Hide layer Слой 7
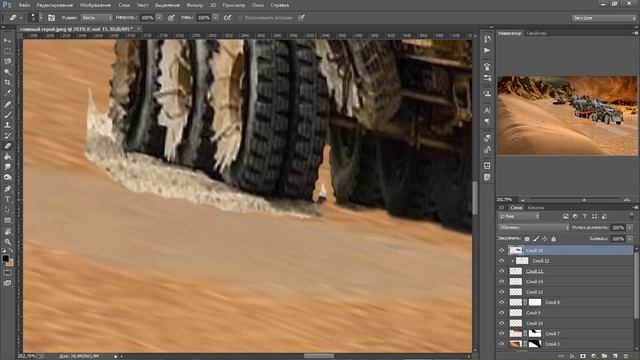This screenshot has height=360, width=640. [x=502, y=333]
